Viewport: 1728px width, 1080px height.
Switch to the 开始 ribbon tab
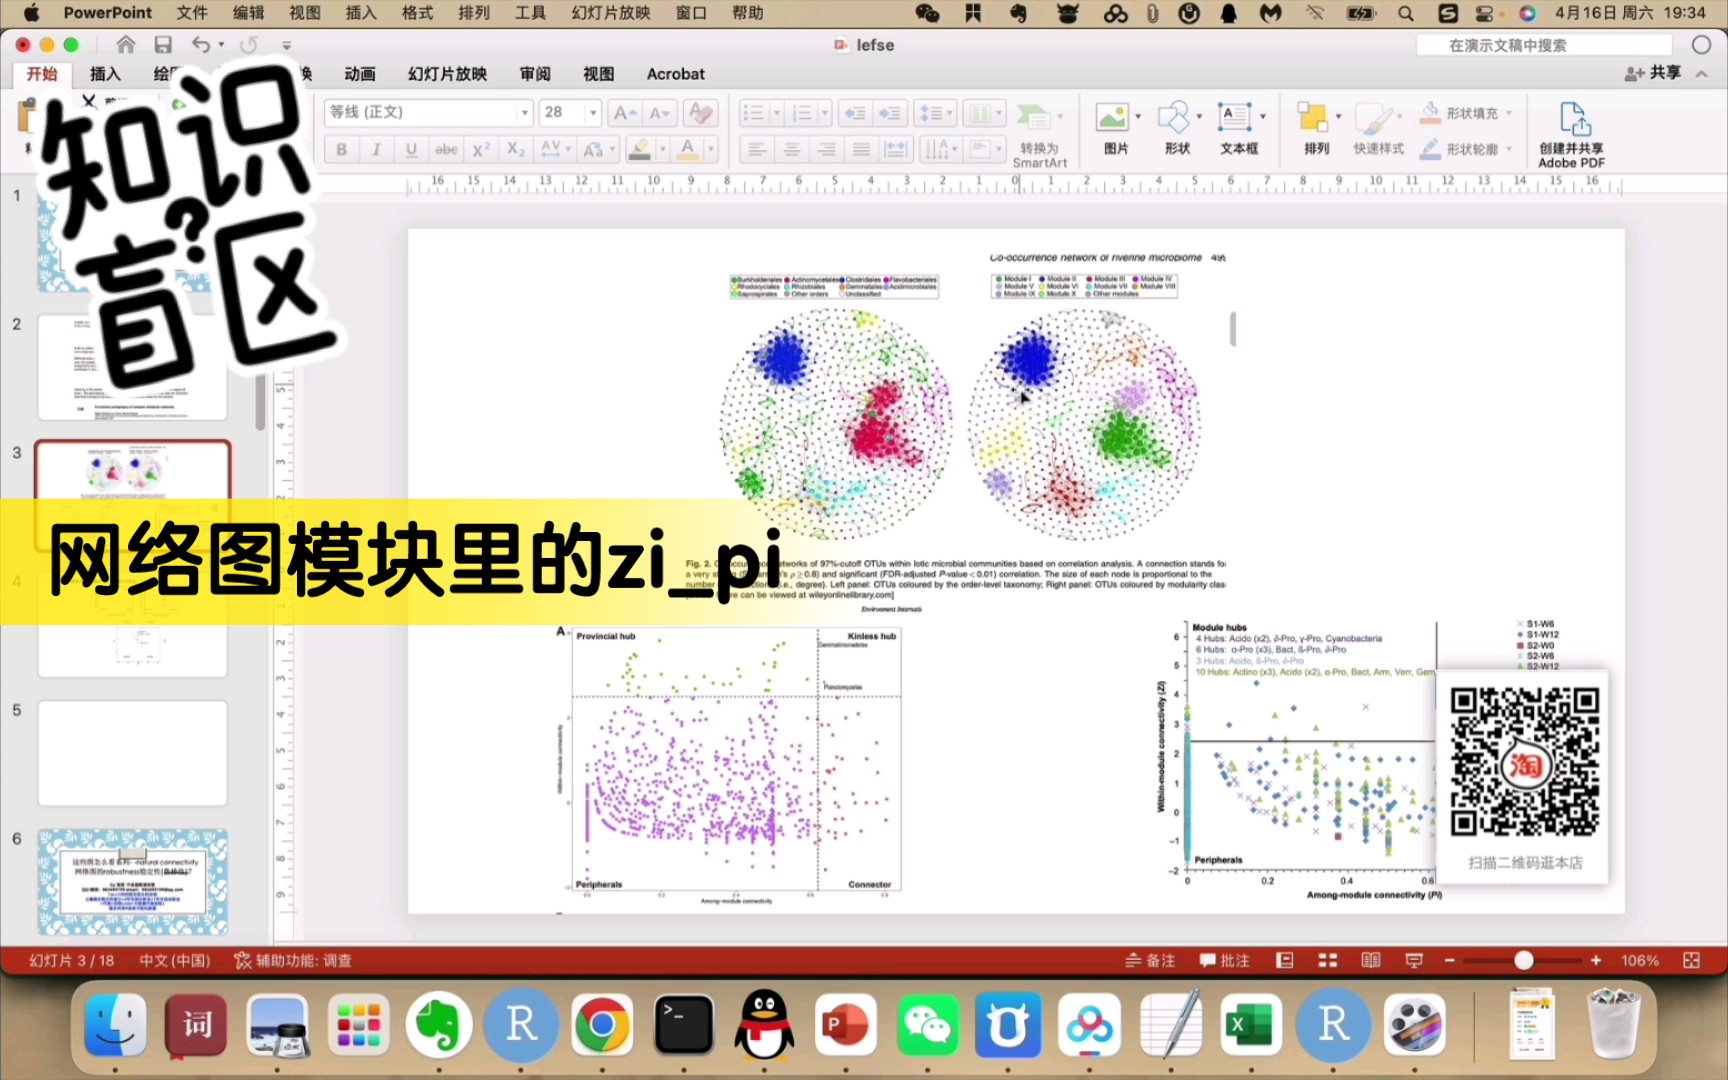point(42,74)
